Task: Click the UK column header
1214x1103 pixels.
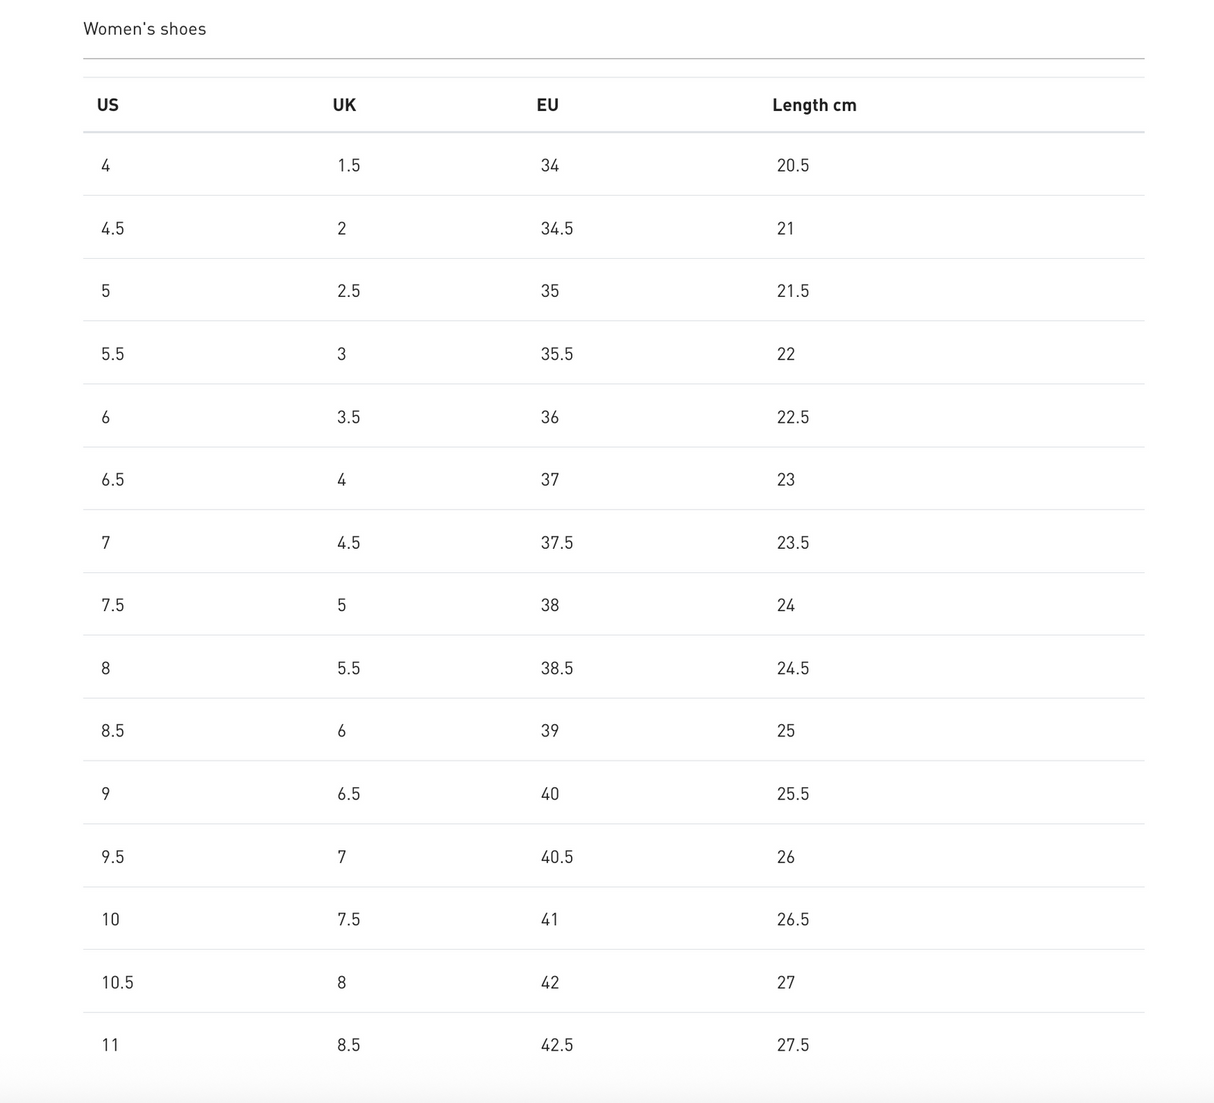Action: coord(344,105)
